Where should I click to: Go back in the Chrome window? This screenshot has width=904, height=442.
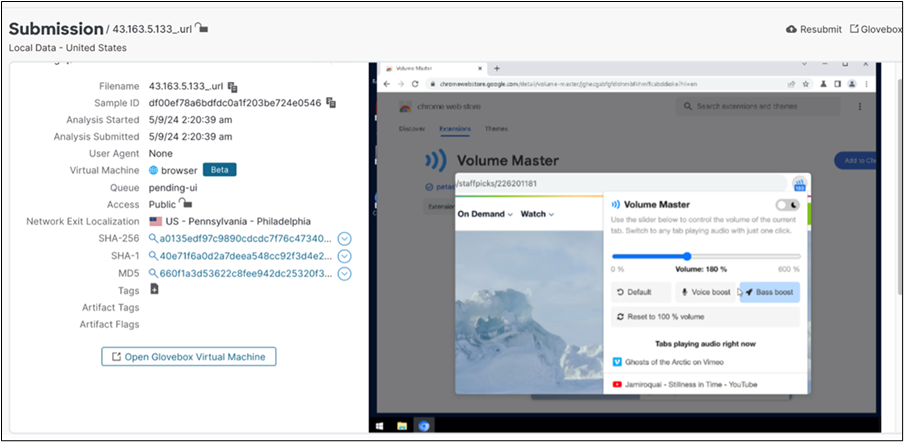(x=387, y=84)
